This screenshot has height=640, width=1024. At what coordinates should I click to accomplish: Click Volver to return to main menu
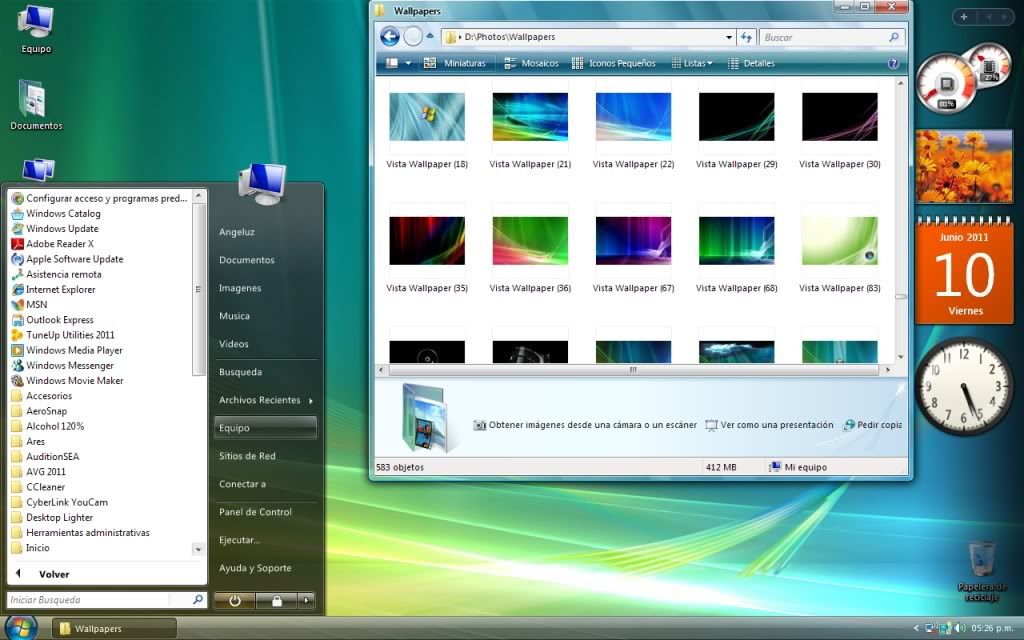pos(54,574)
